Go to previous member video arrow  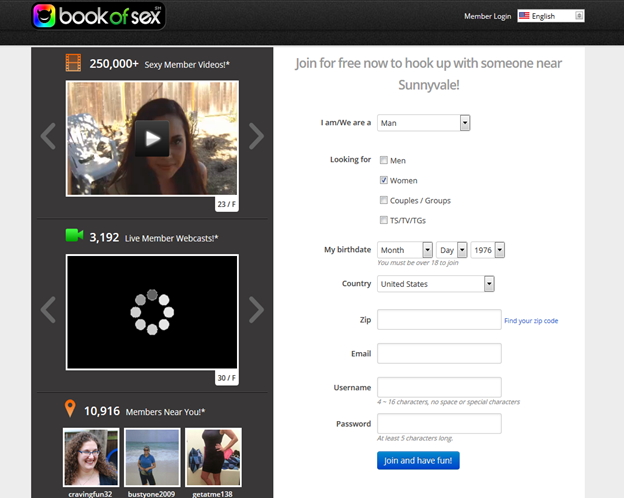pyautogui.click(x=48, y=136)
